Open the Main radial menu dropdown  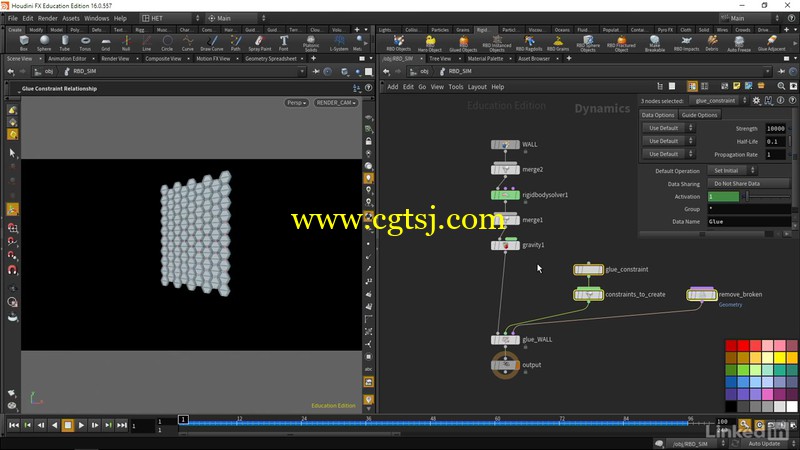click(x=236, y=18)
